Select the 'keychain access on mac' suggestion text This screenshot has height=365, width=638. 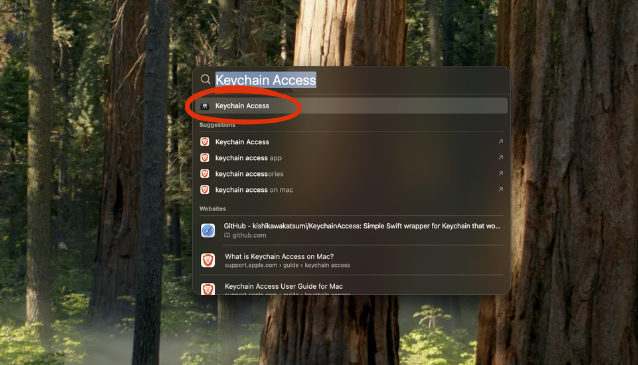254,190
